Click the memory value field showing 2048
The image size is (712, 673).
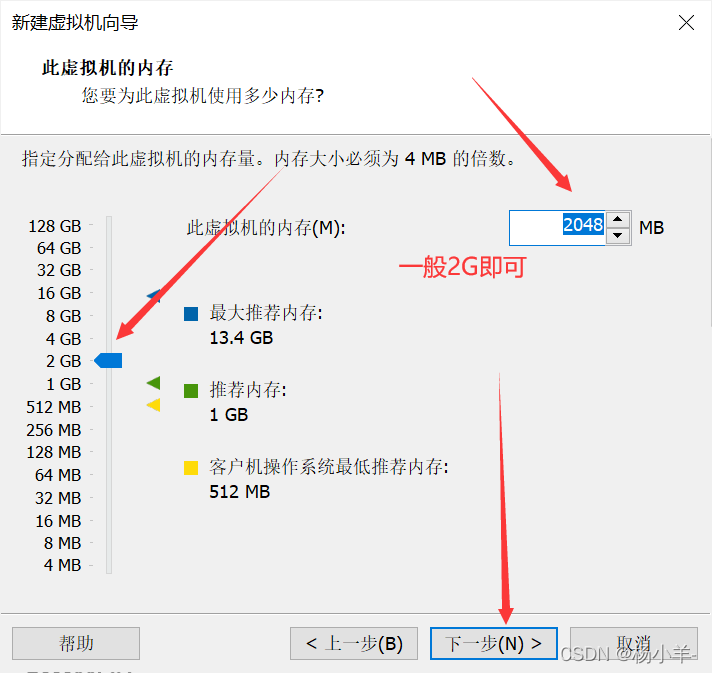(557, 228)
